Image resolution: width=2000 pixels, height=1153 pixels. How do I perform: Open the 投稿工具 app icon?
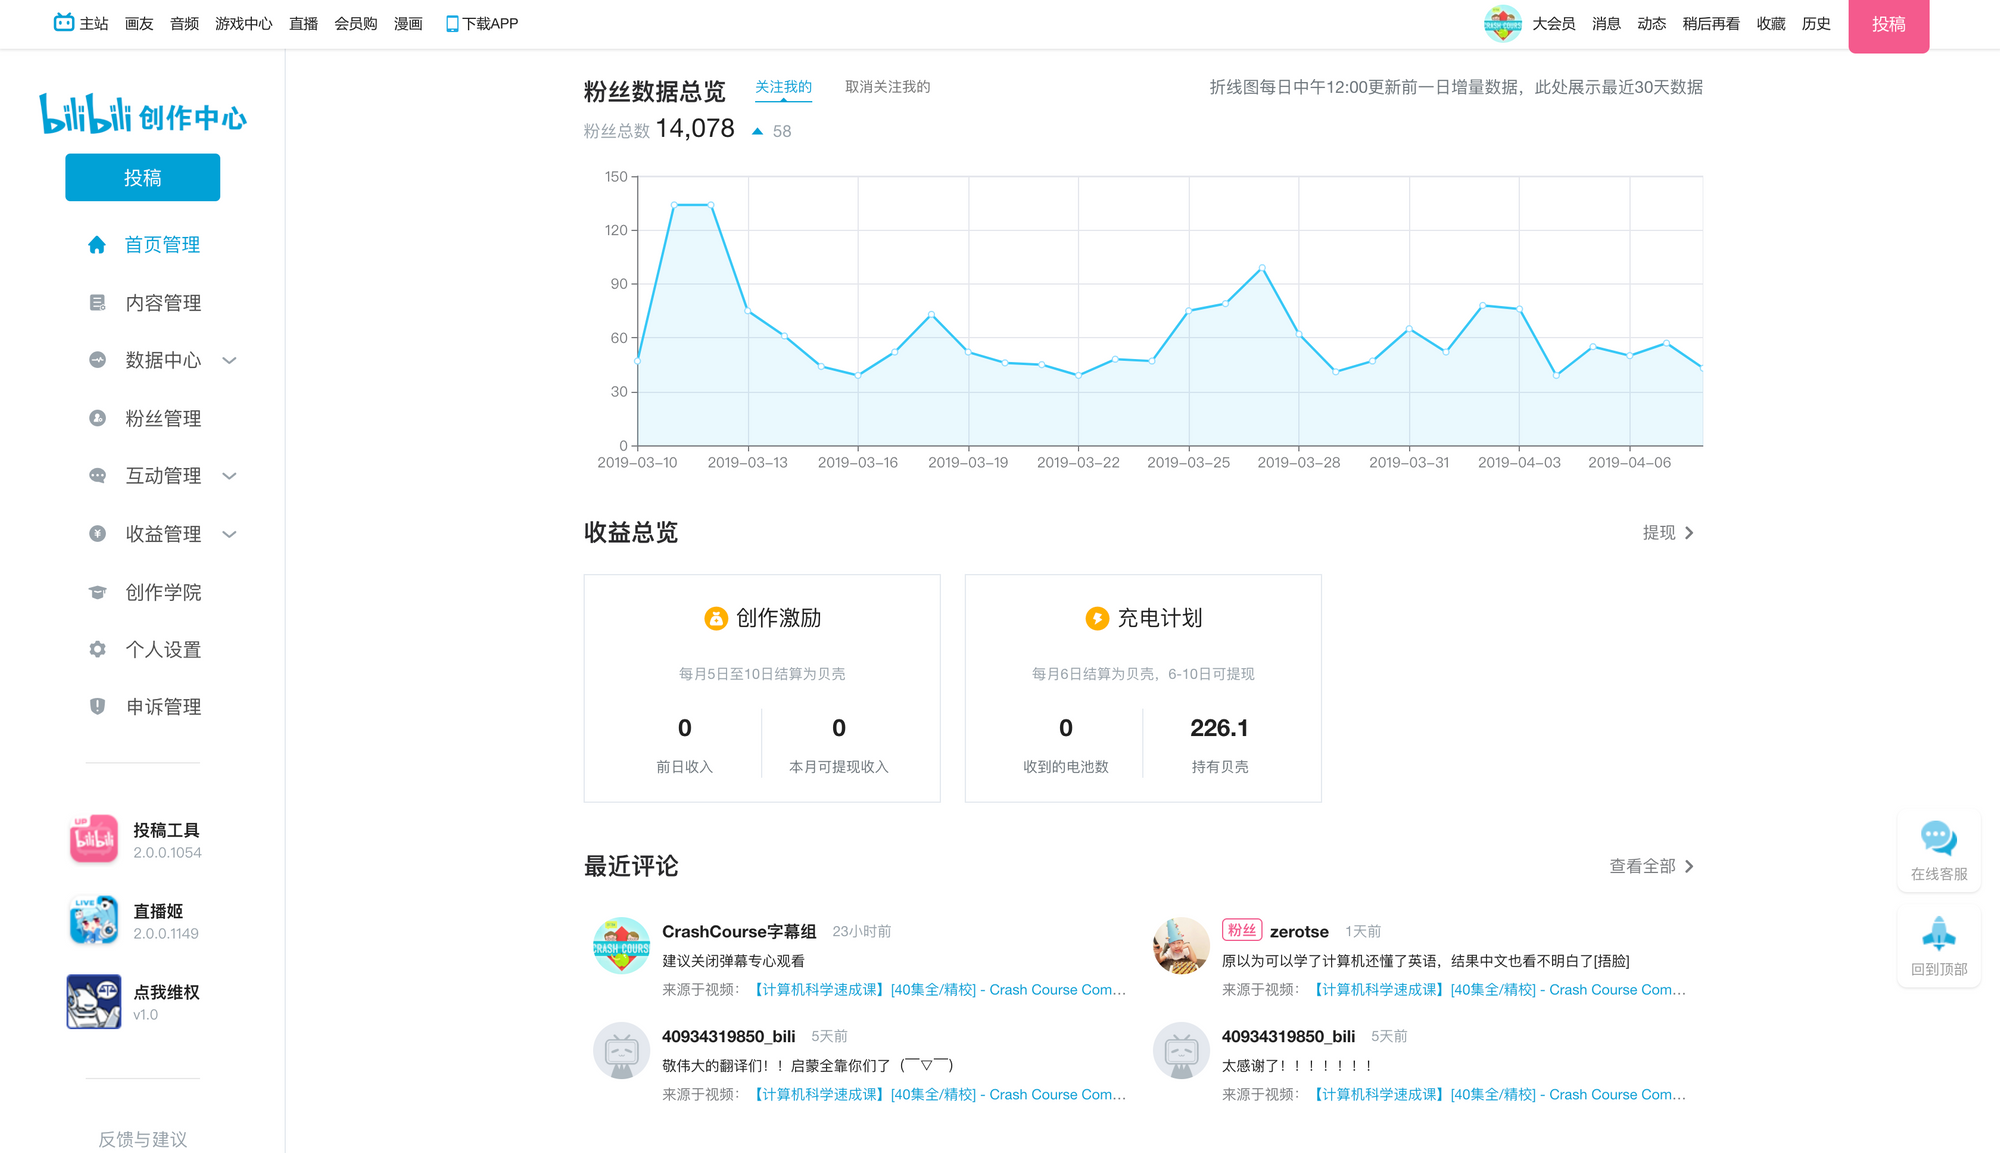click(94, 839)
